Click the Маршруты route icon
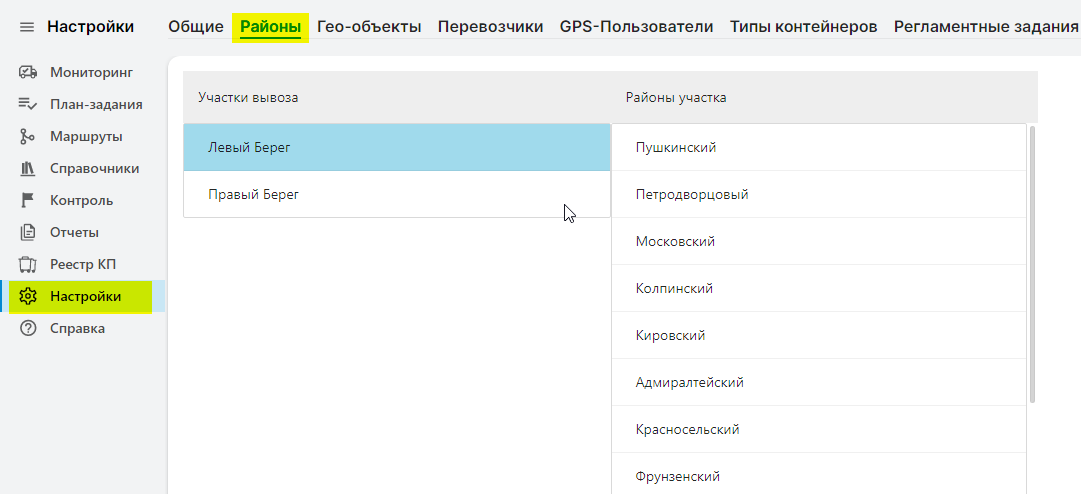The width and height of the screenshot is (1081, 494). coord(28,136)
